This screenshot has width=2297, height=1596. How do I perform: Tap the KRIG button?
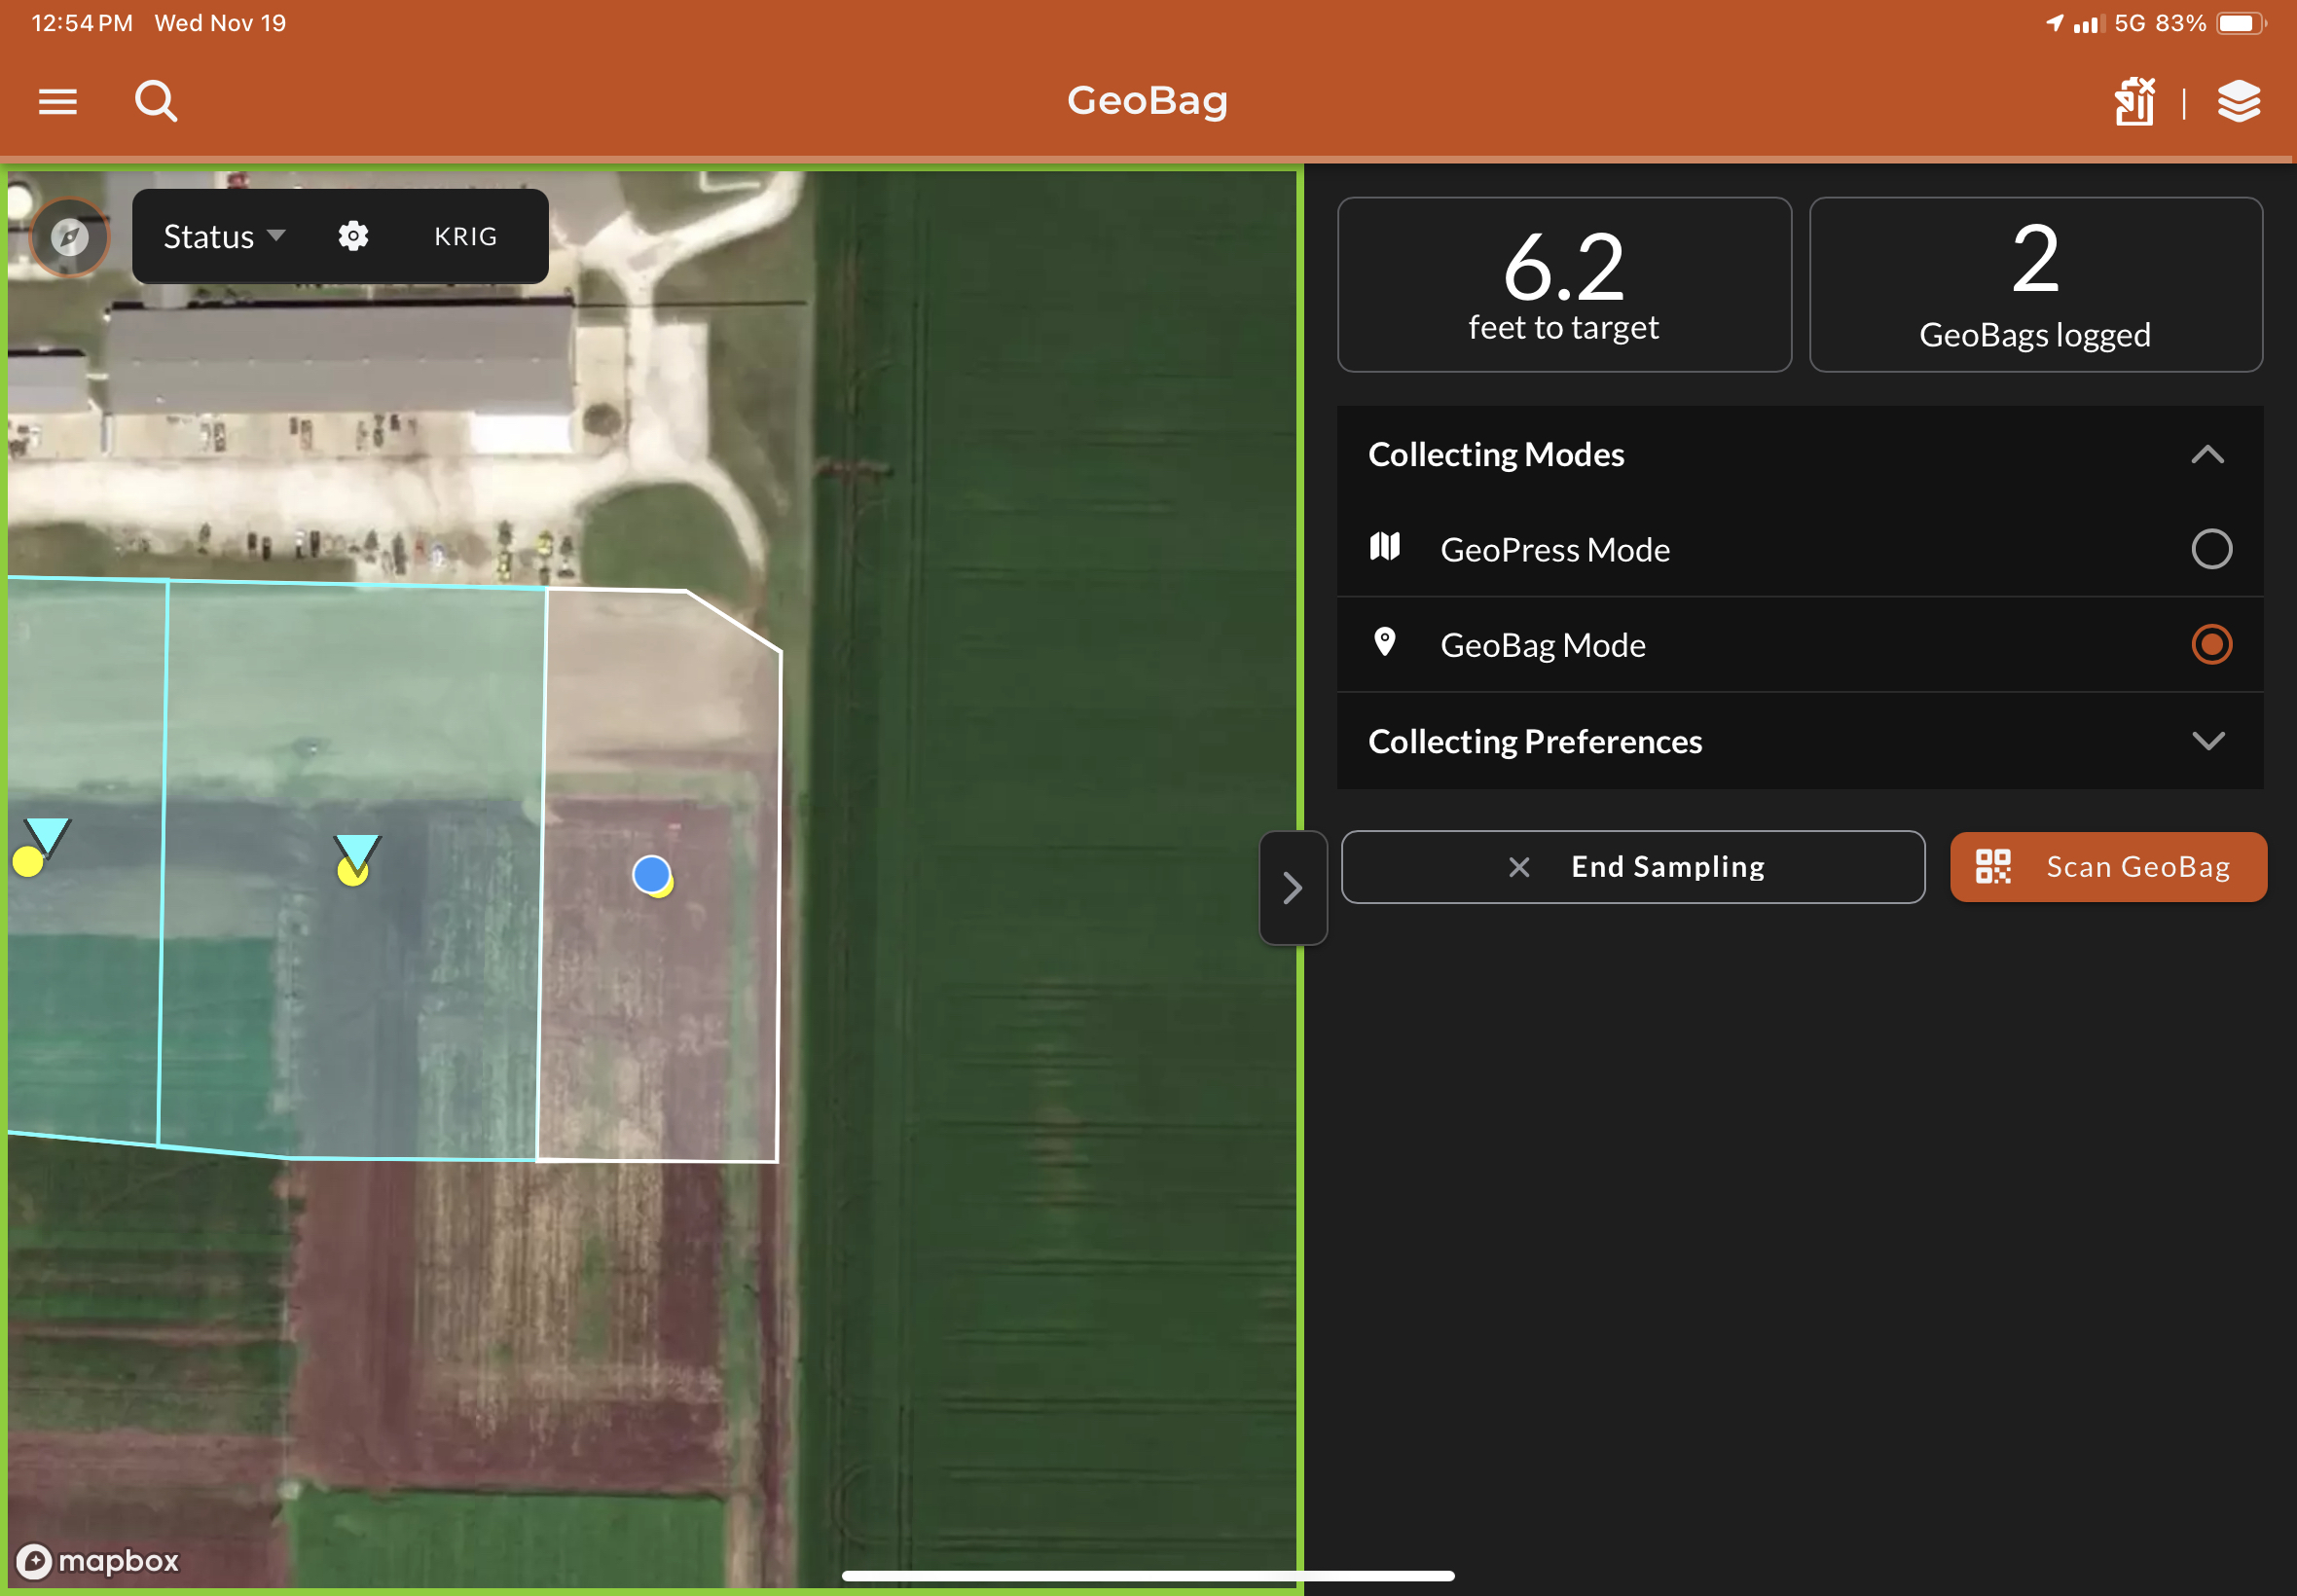[465, 236]
